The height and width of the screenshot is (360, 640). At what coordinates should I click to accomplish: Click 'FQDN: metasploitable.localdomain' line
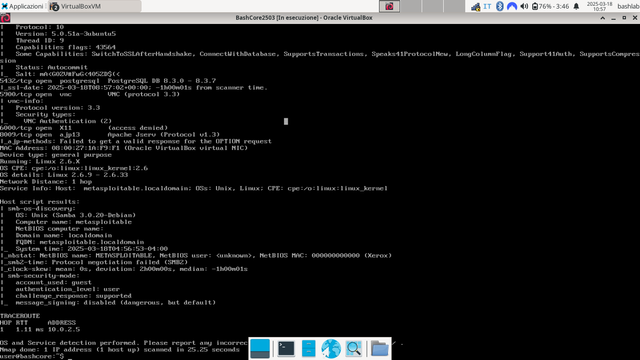click(x=80, y=242)
